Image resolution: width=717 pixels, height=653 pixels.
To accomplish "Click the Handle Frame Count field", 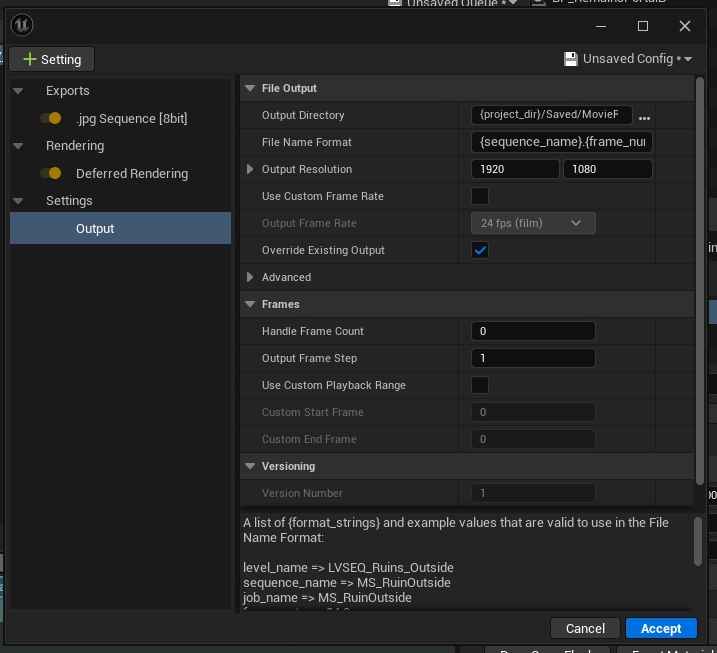I will (533, 331).
